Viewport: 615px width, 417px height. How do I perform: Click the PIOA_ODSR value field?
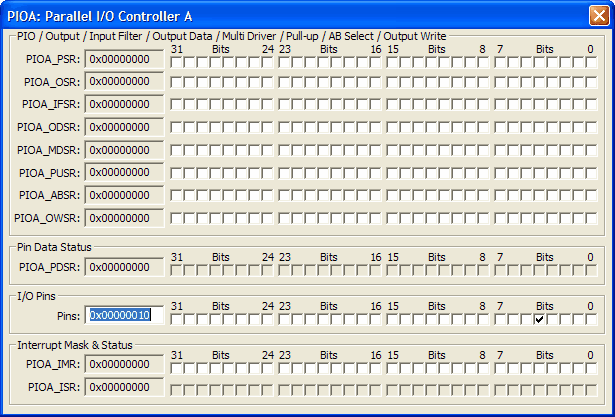(x=124, y=127)
